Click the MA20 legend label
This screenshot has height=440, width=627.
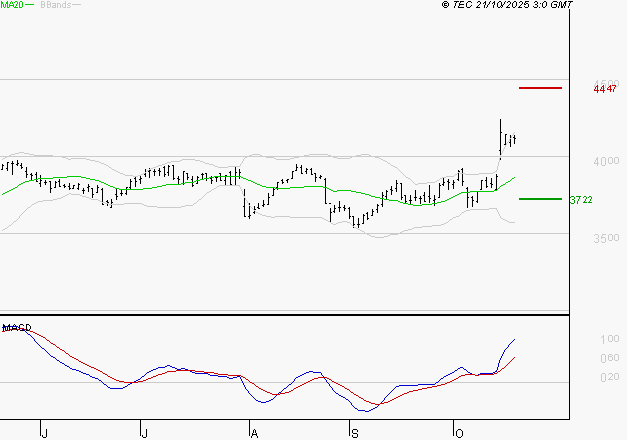[x=10, y=5]
